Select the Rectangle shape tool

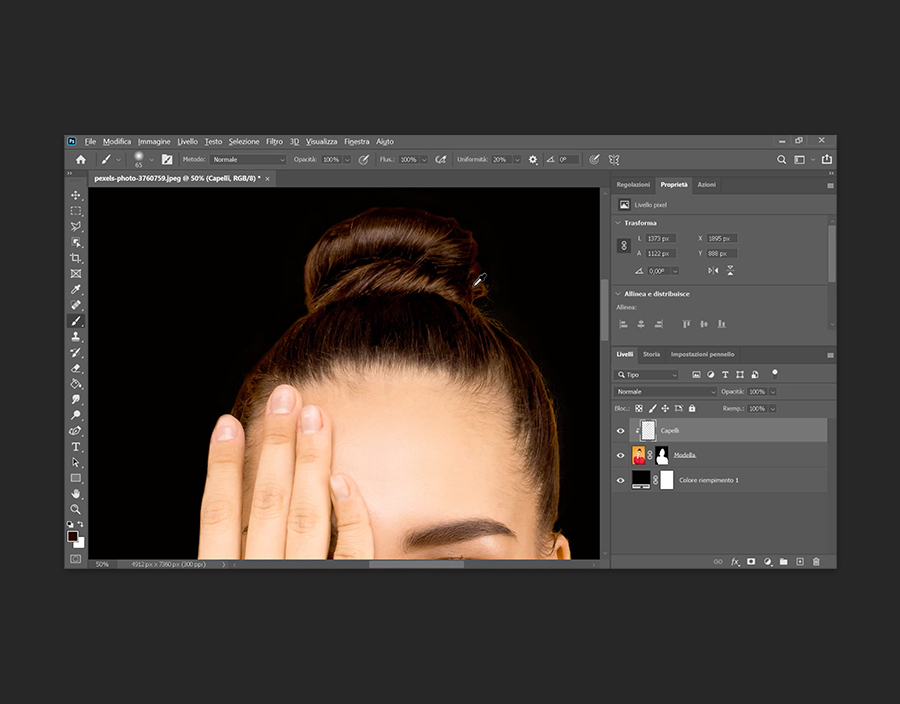76,477
